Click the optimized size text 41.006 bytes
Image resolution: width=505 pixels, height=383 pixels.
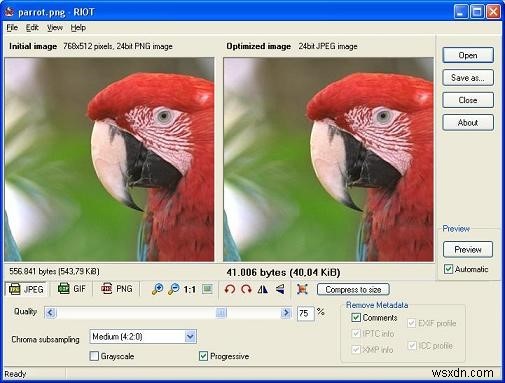[283, 273]
